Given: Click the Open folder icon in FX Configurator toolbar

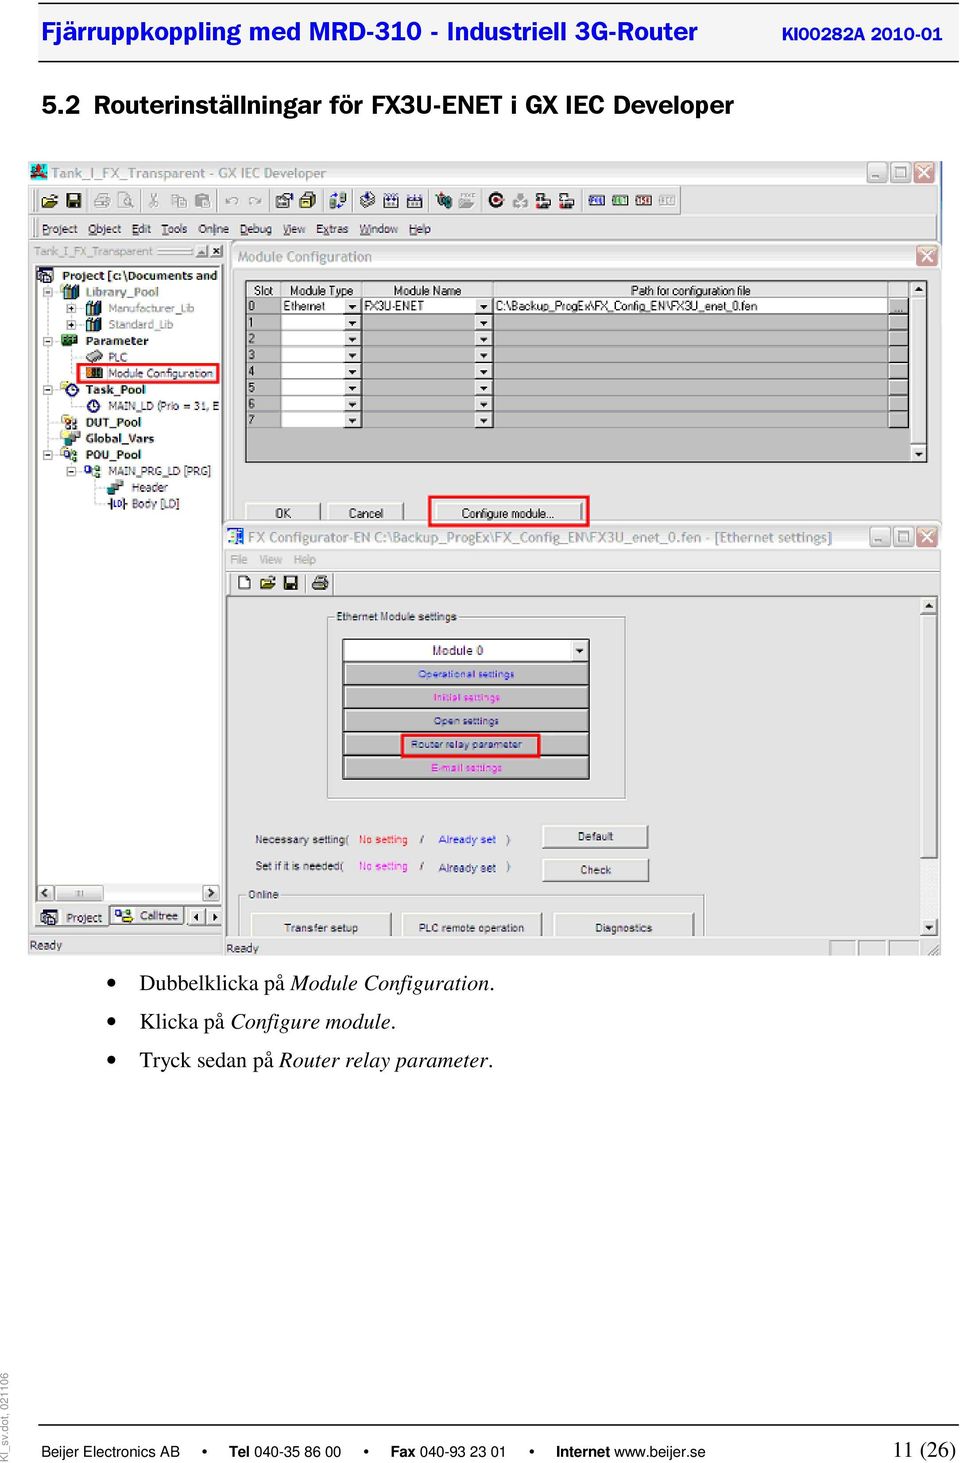Looking at the screenshot, I should pos(267,583).
